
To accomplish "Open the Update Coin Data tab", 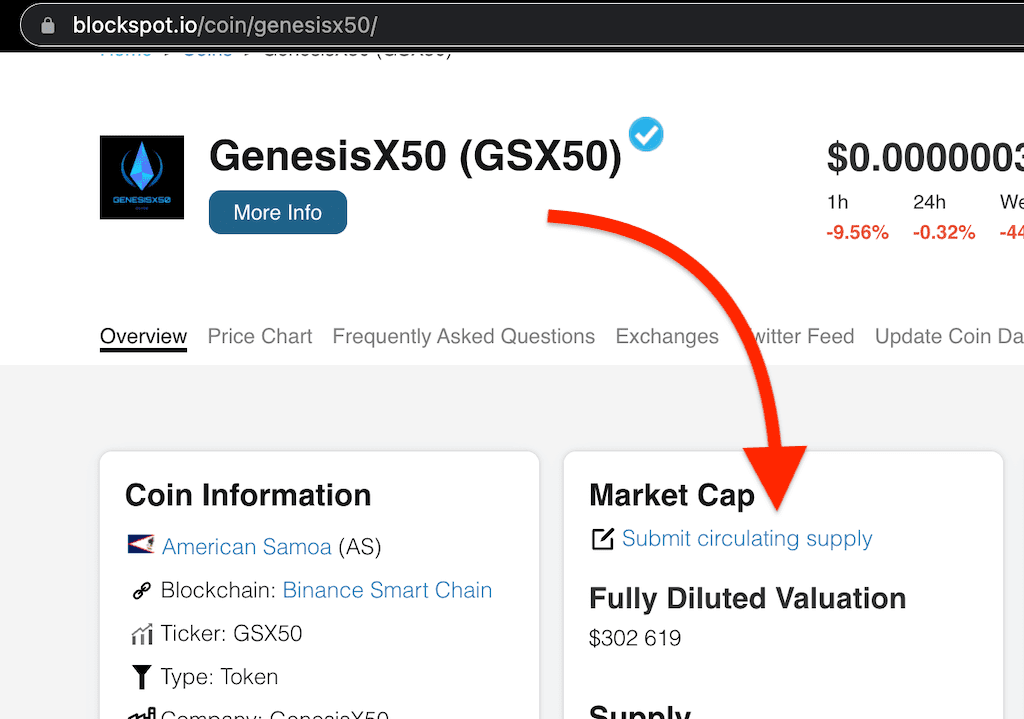I will tap(949, 336).
